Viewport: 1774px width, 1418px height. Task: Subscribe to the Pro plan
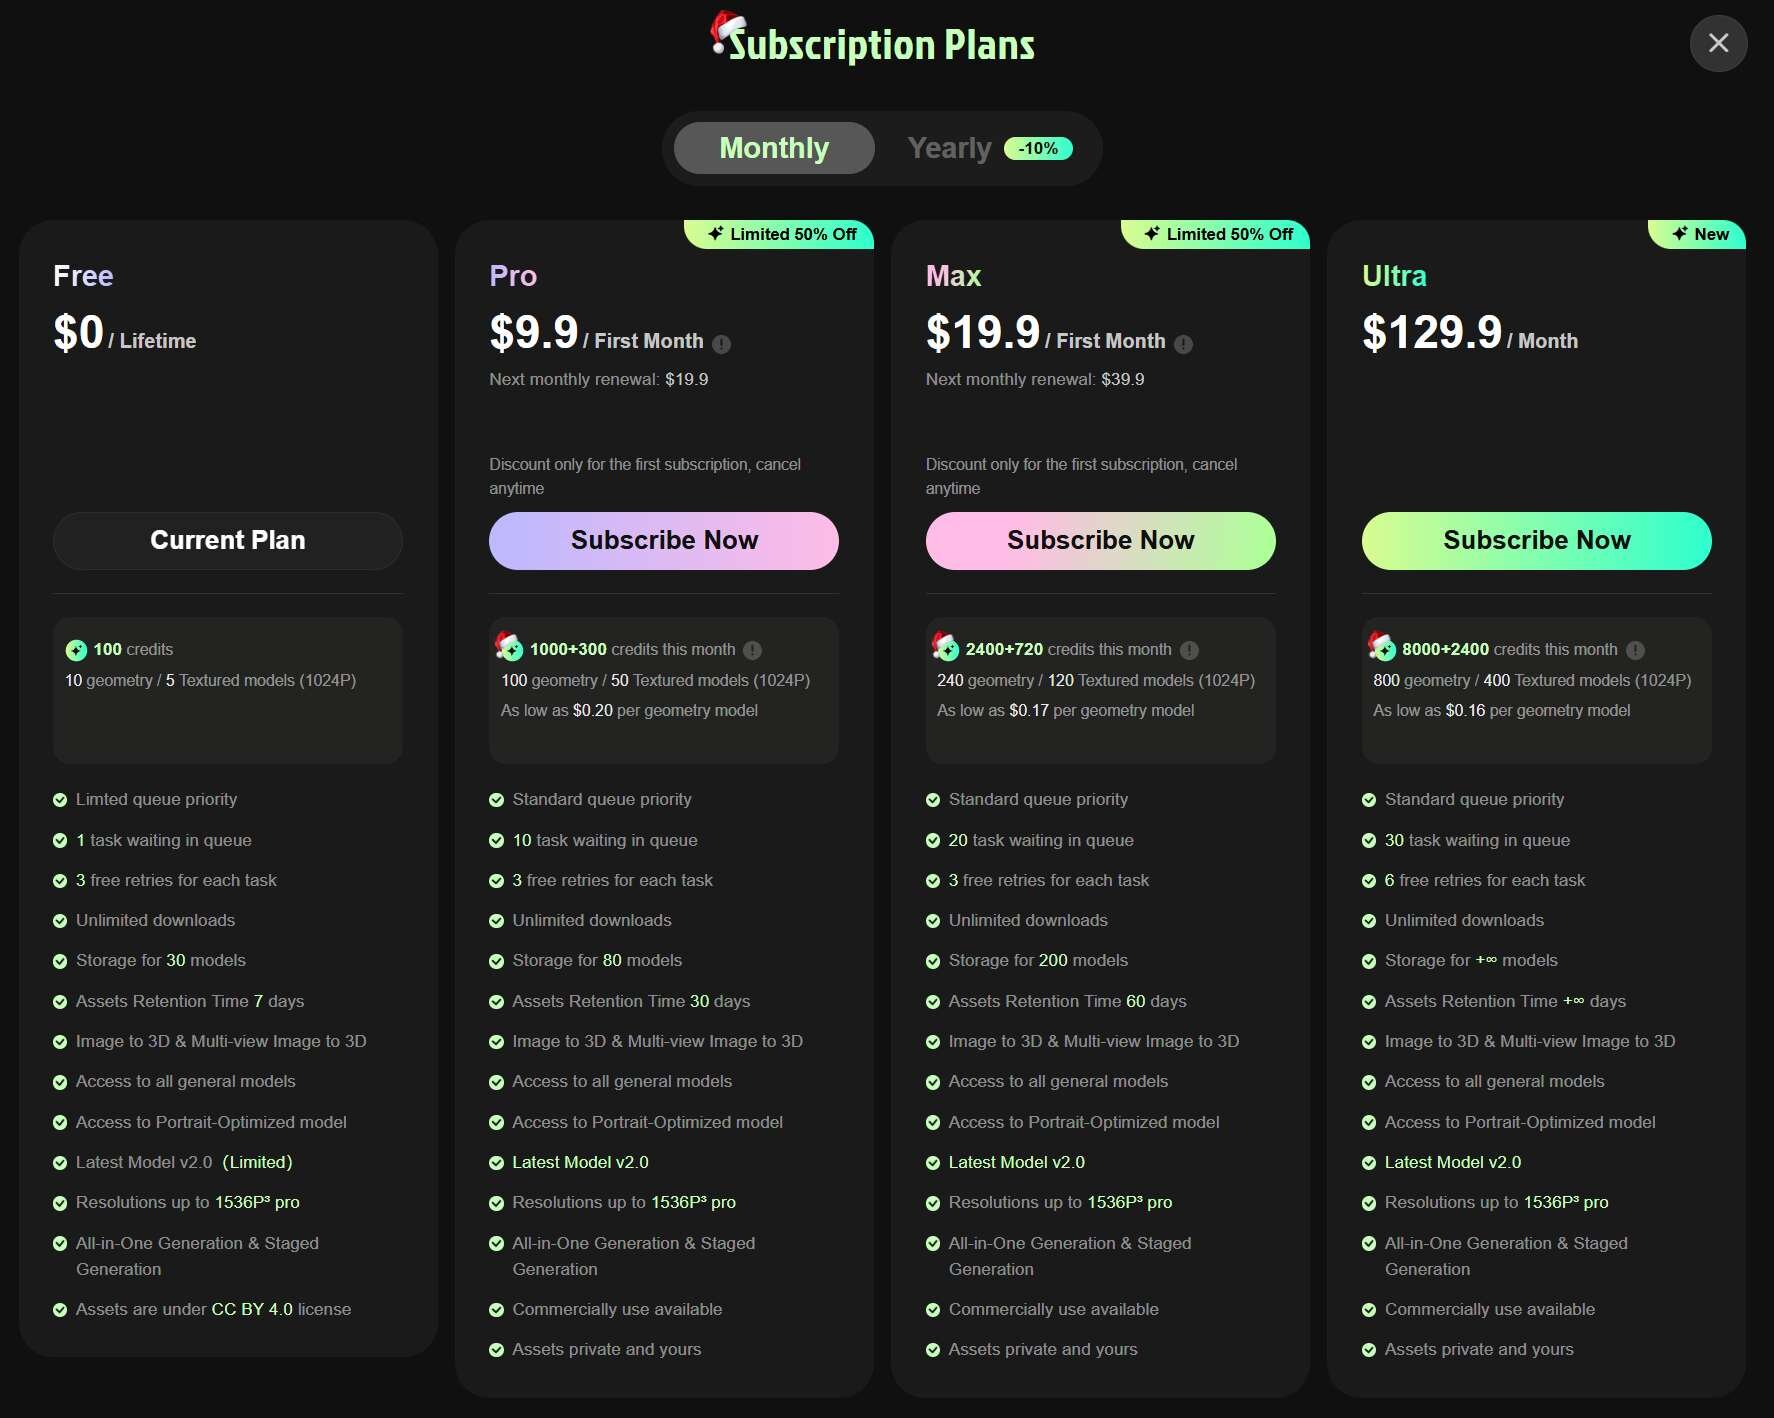(x=663, y=541)
